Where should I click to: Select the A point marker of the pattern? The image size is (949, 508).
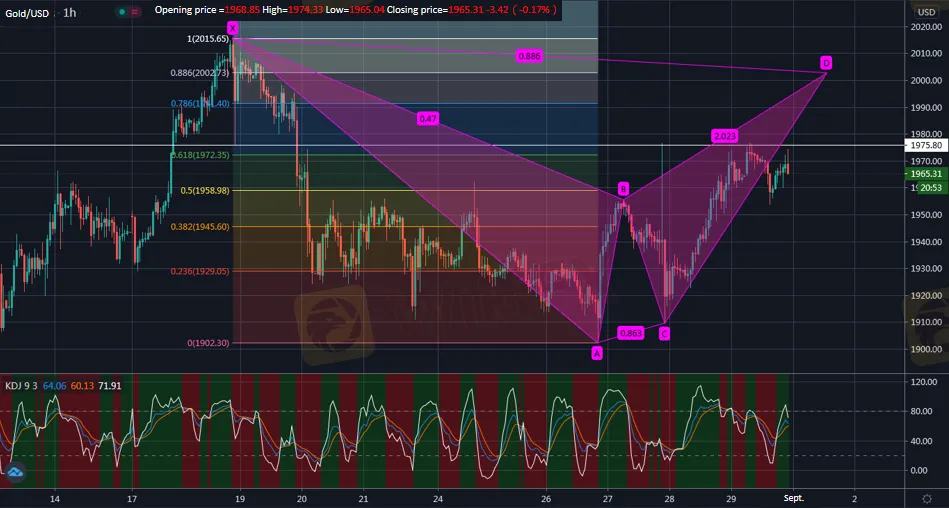[597, 353]
